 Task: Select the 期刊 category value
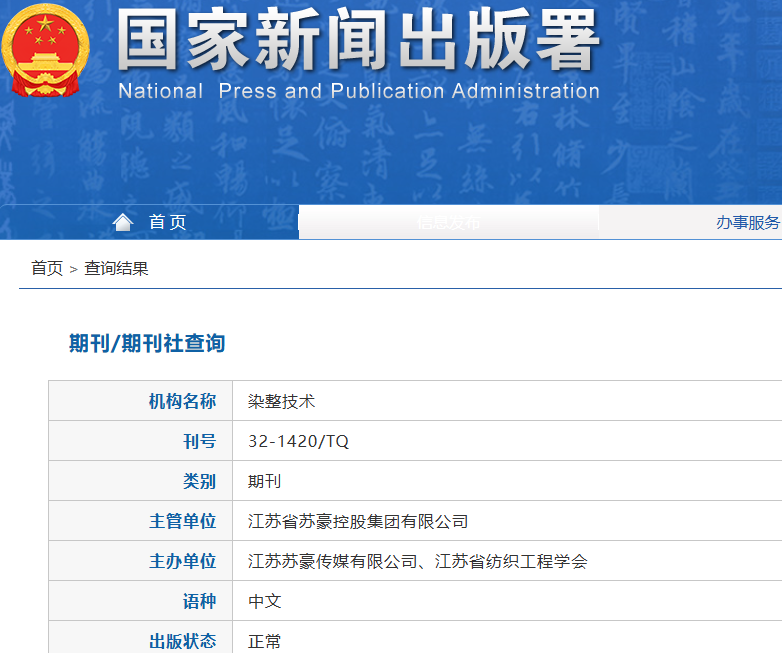pos(265,481)
